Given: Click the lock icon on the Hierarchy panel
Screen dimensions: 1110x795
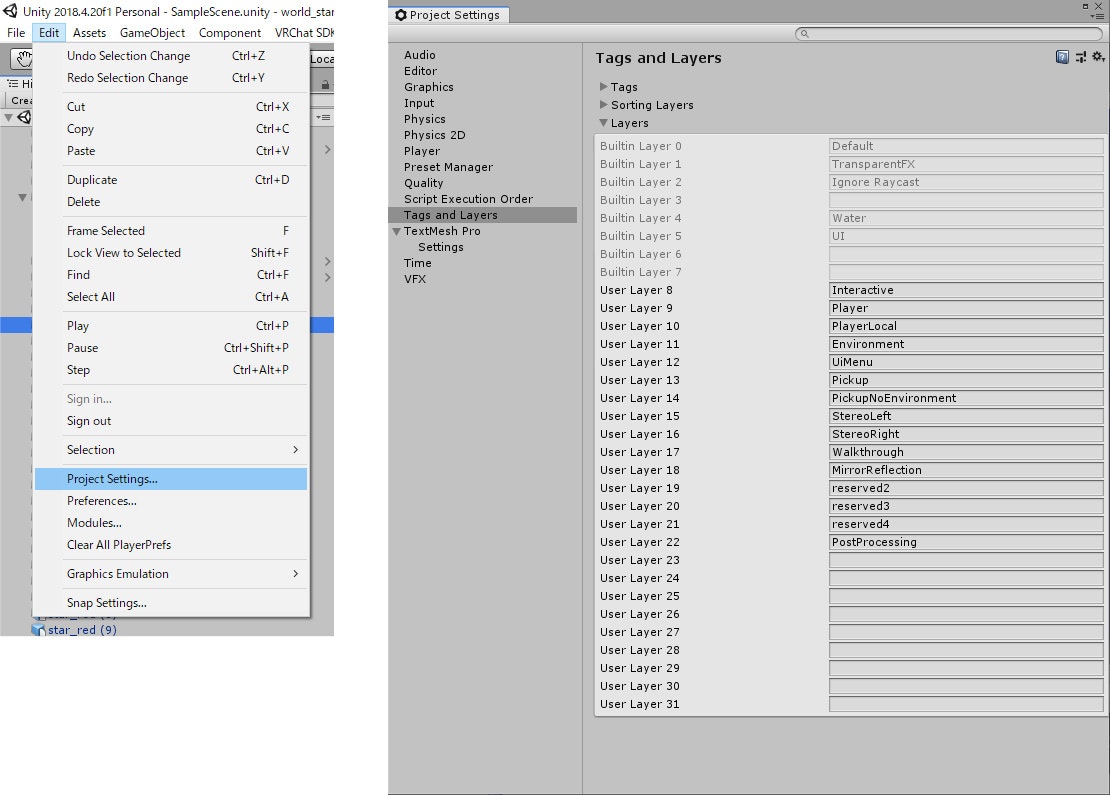Looking at the screenshot, I should [x=325, y=85].
